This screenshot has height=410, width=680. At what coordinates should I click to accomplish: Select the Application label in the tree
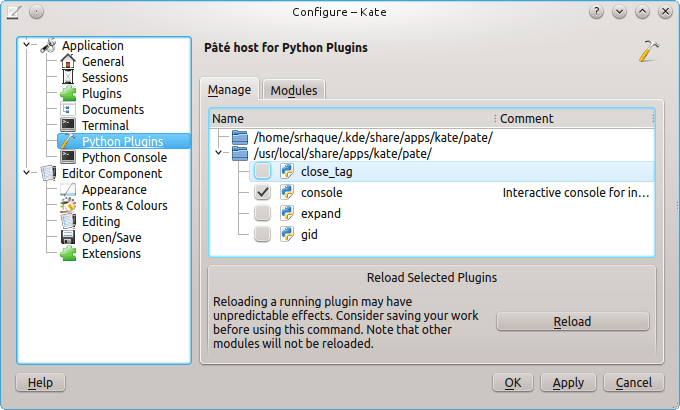pyautogui.click(x=92, y=46)
